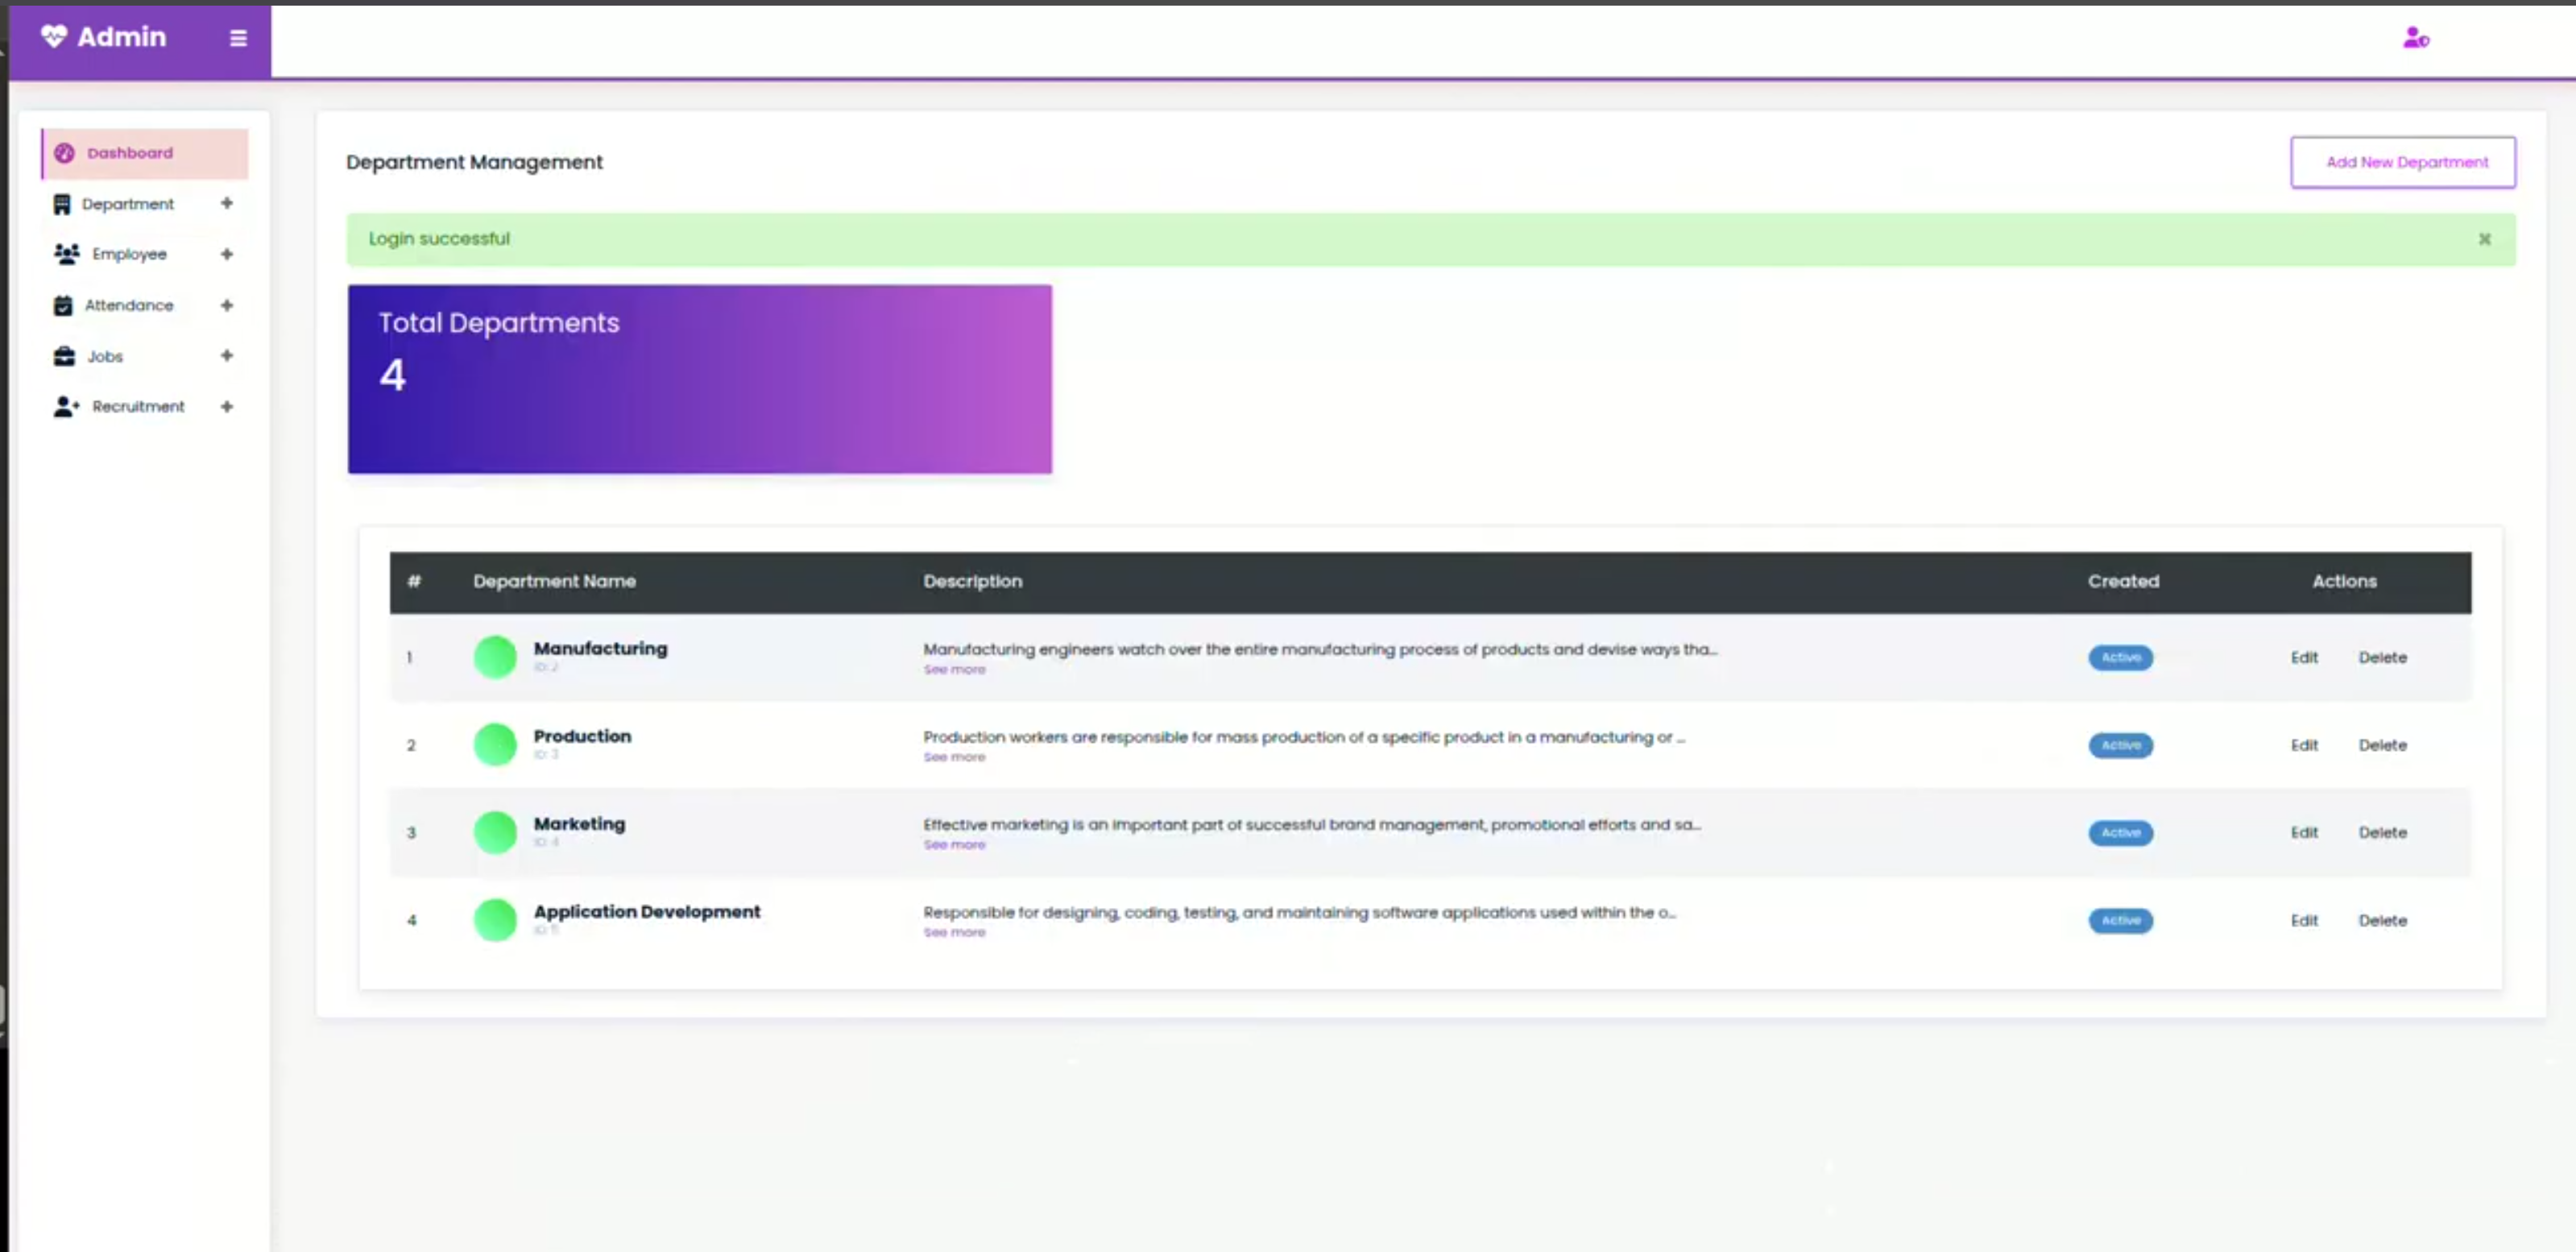Image resolution: width=2576 pixels, height=1252 pixels.
Task: Click the Department building icon
Action: point(62,204)
